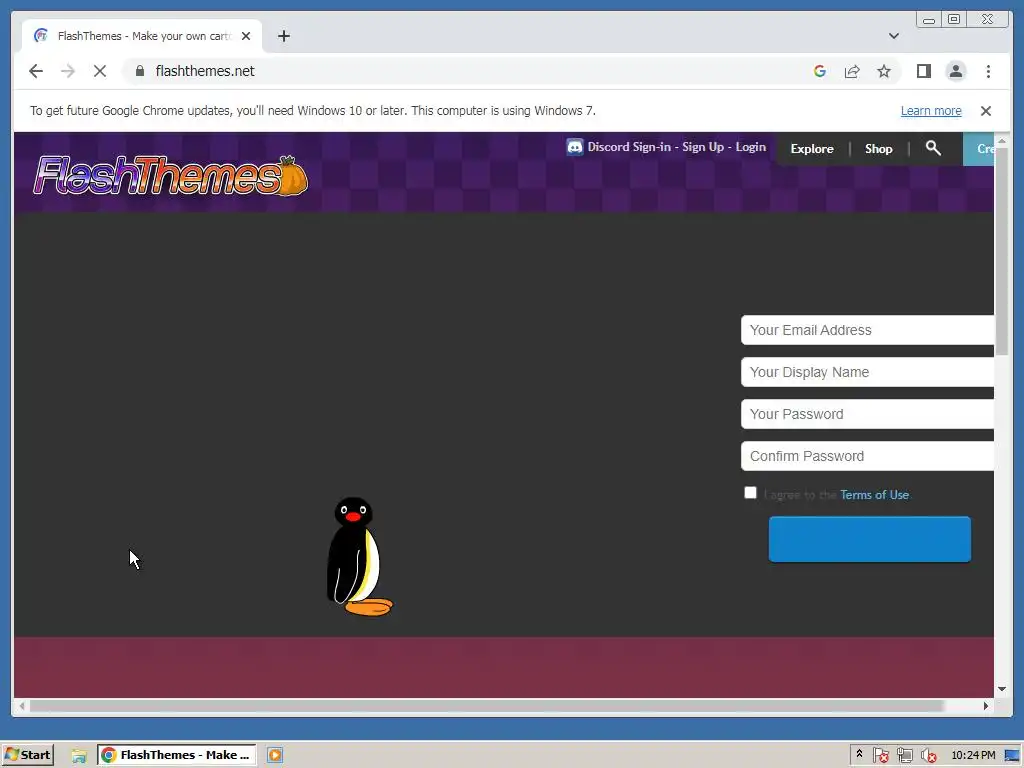Viewport: 1024px width, 768px height.
Task: Open the Chrome profile avatar
Action: [955, 71]
